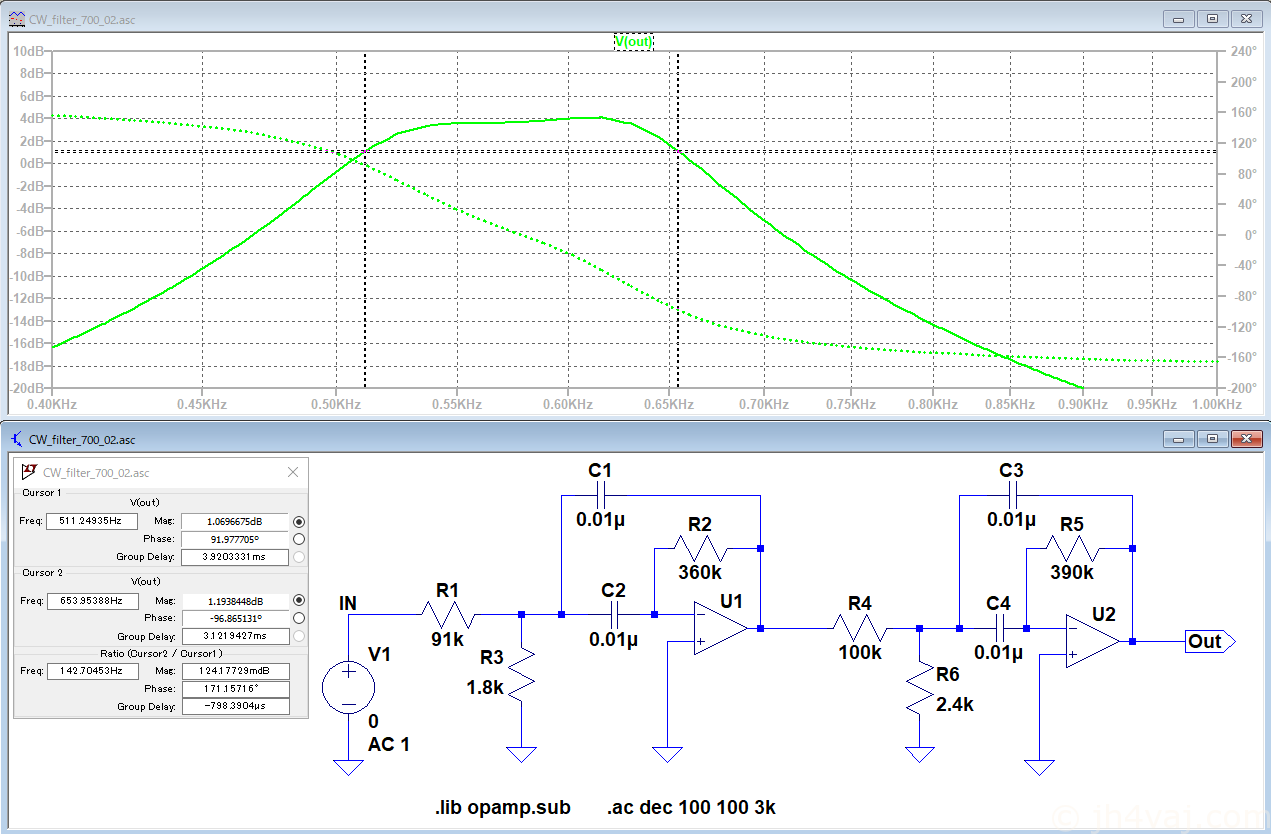Select Cursor 2 Mag radio button
The height and width of the screenshot is (834, 1271).
[298, 600]
